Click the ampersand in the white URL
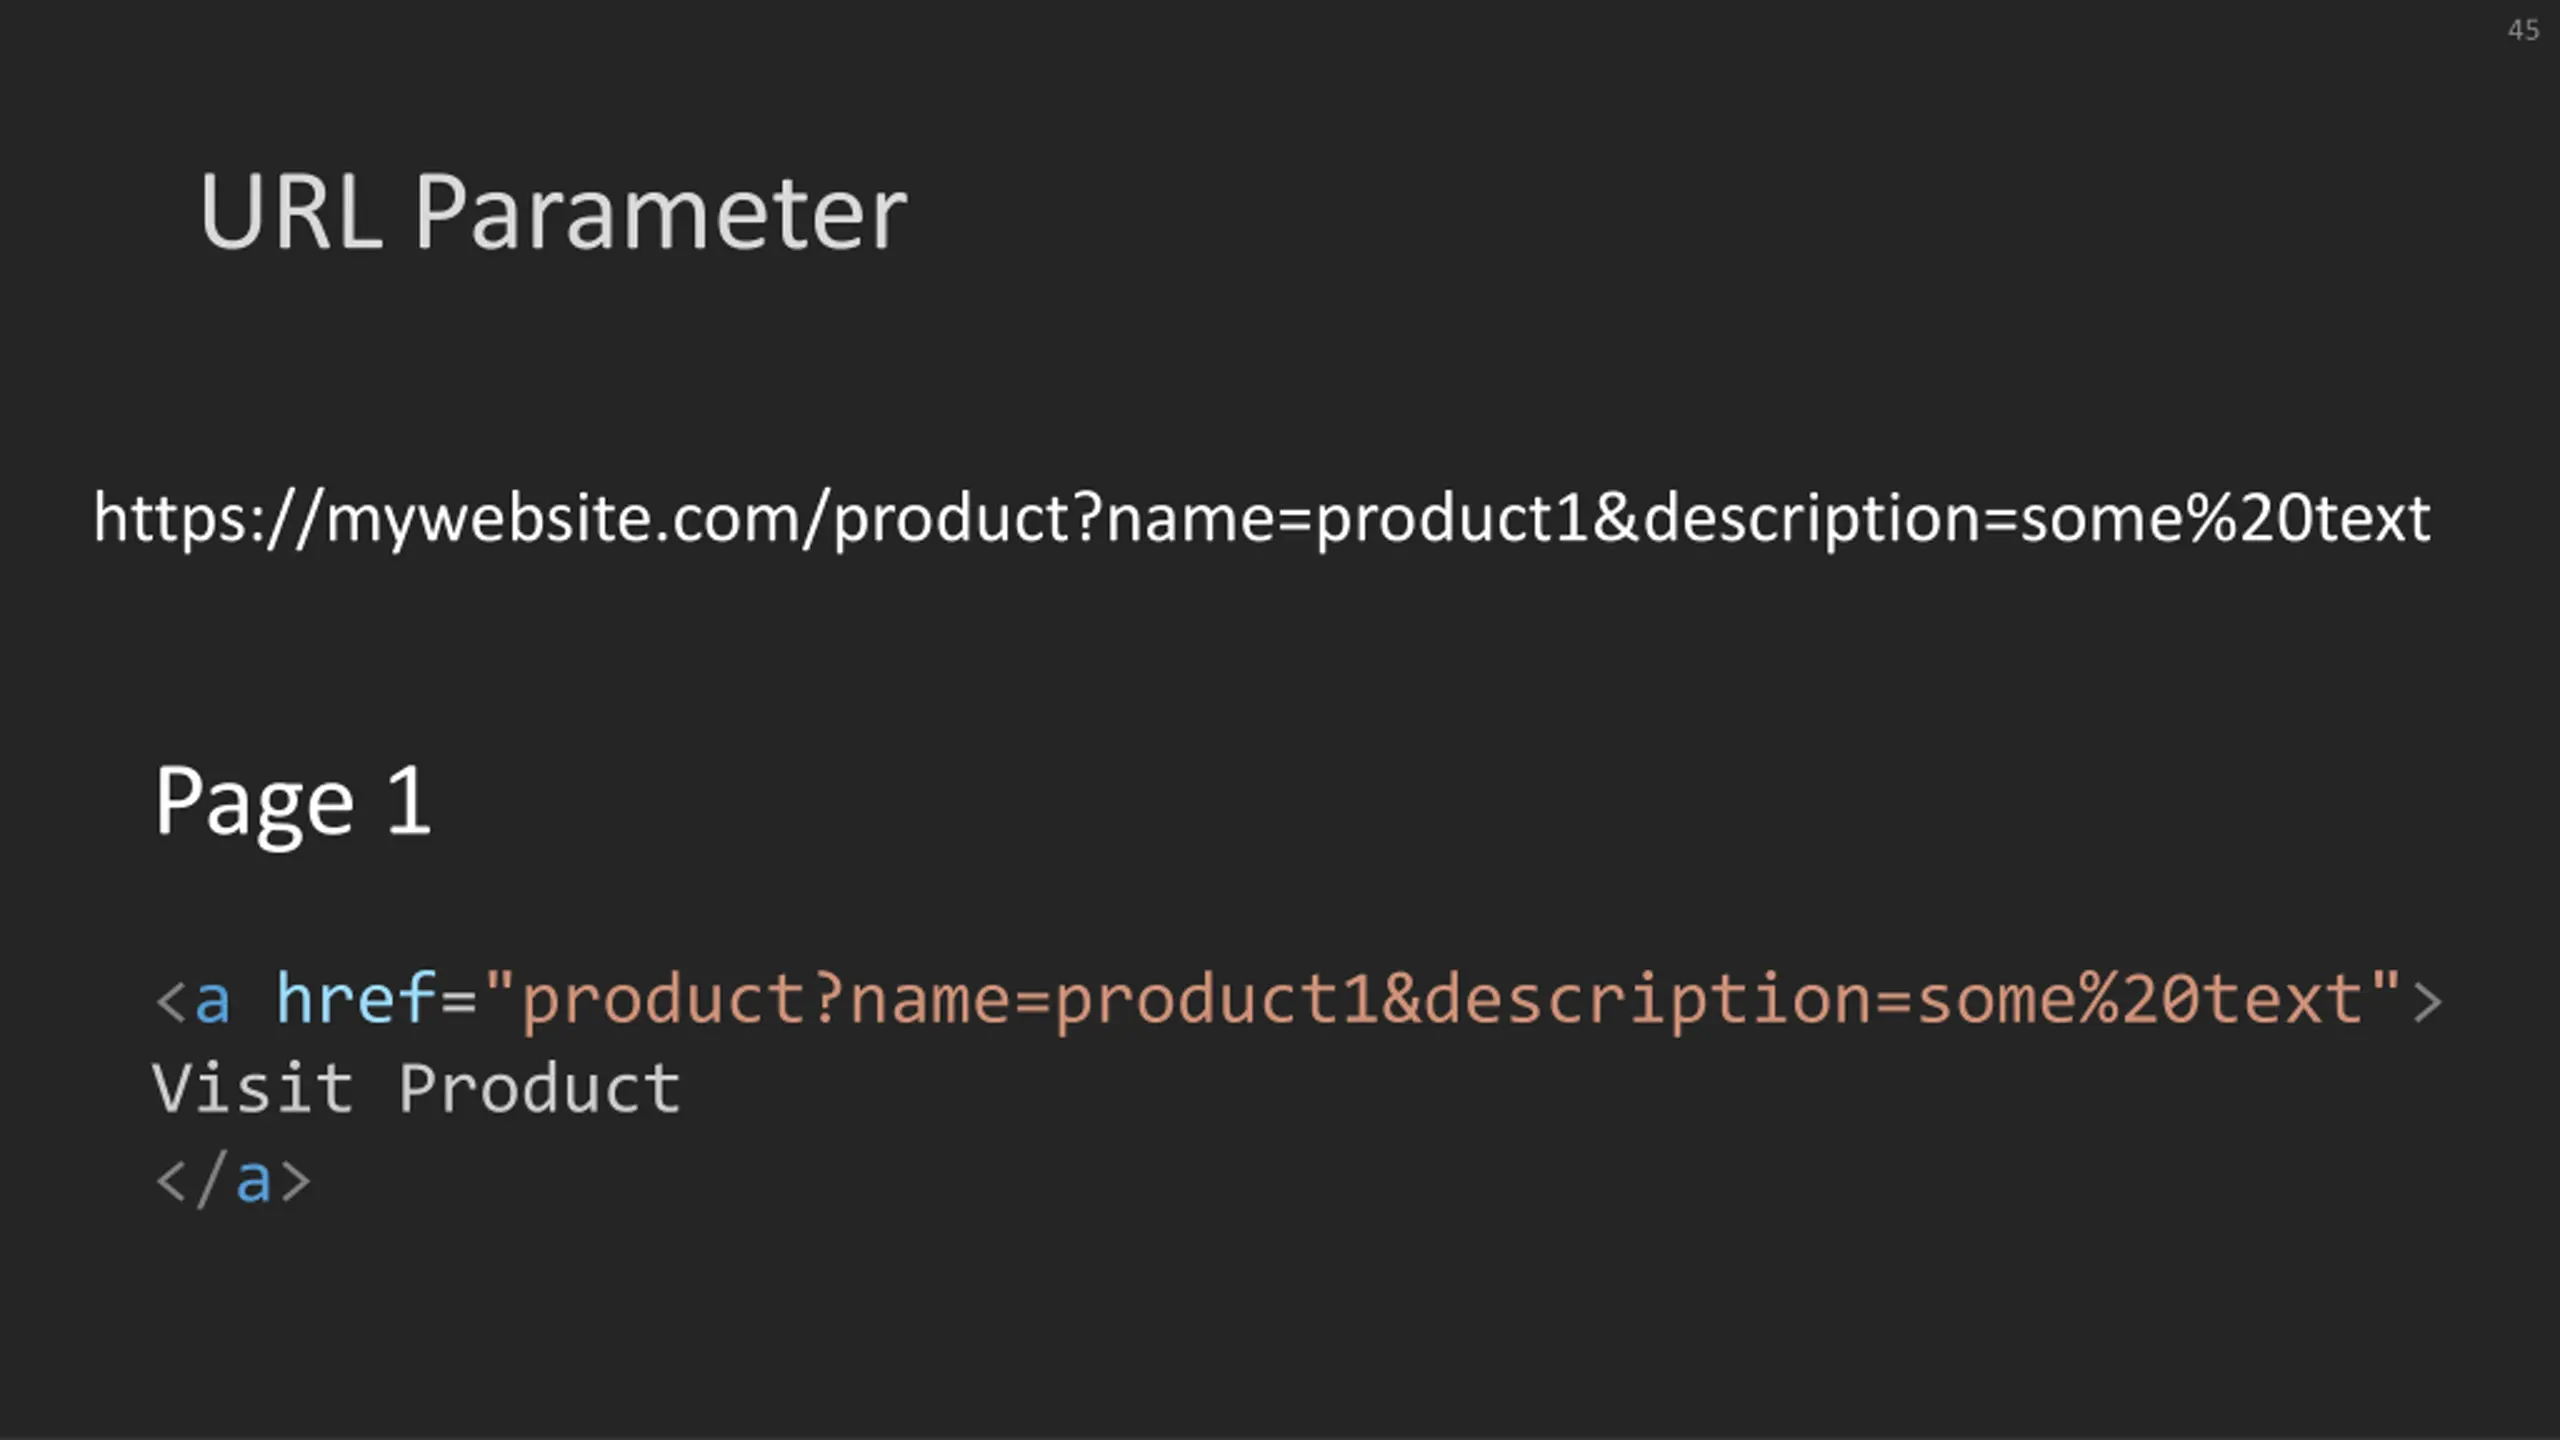Viewport: 2560px width, 1440px height. (1615, 518)
